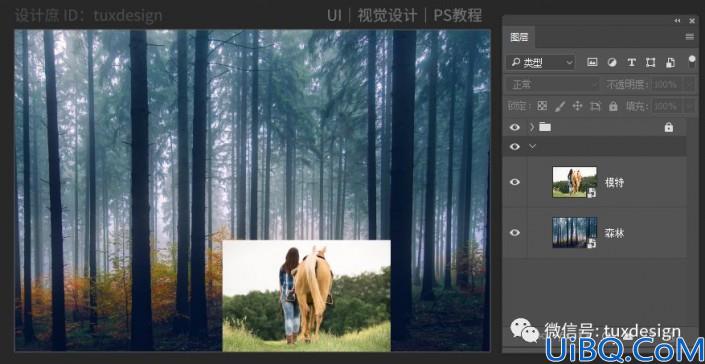The height and width of the screenshot is (364, 705).
Task: Filter layers by smart object icon
Action: pos(670,62)
